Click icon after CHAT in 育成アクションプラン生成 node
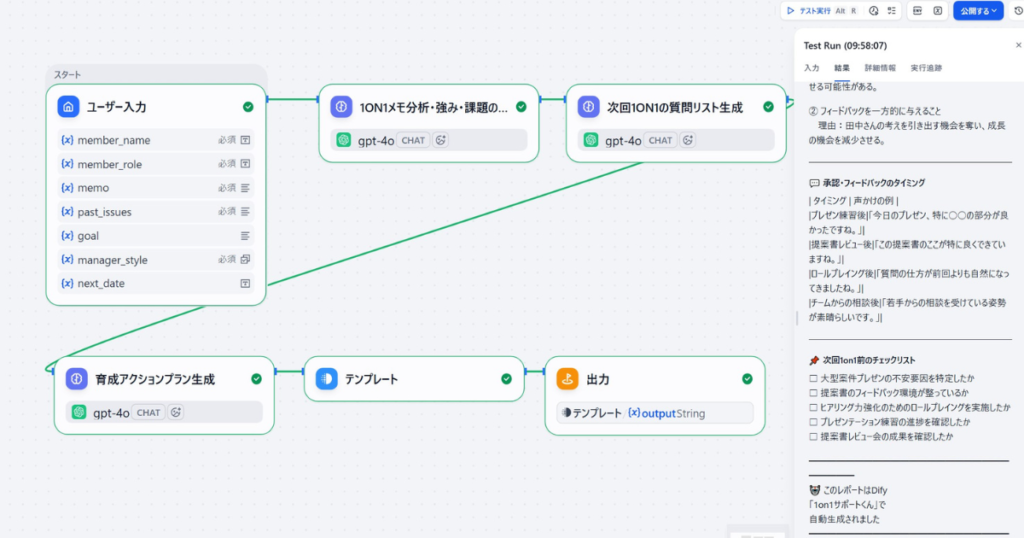 (176, 412)
